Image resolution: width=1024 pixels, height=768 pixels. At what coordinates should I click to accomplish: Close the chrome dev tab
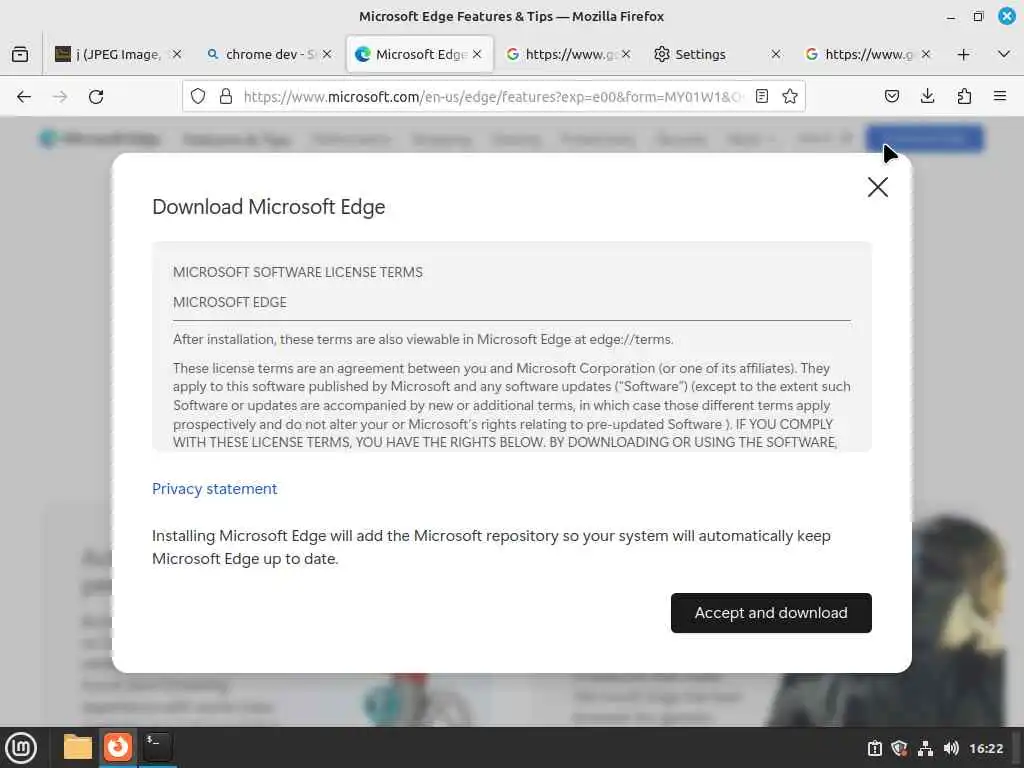327,54
